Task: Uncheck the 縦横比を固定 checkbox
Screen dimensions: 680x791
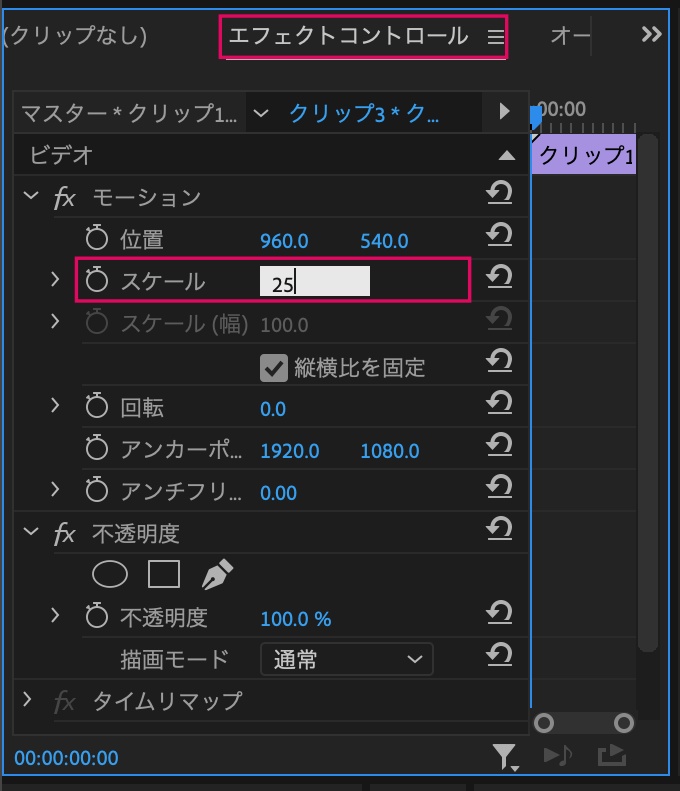Action: click(274, 368)
